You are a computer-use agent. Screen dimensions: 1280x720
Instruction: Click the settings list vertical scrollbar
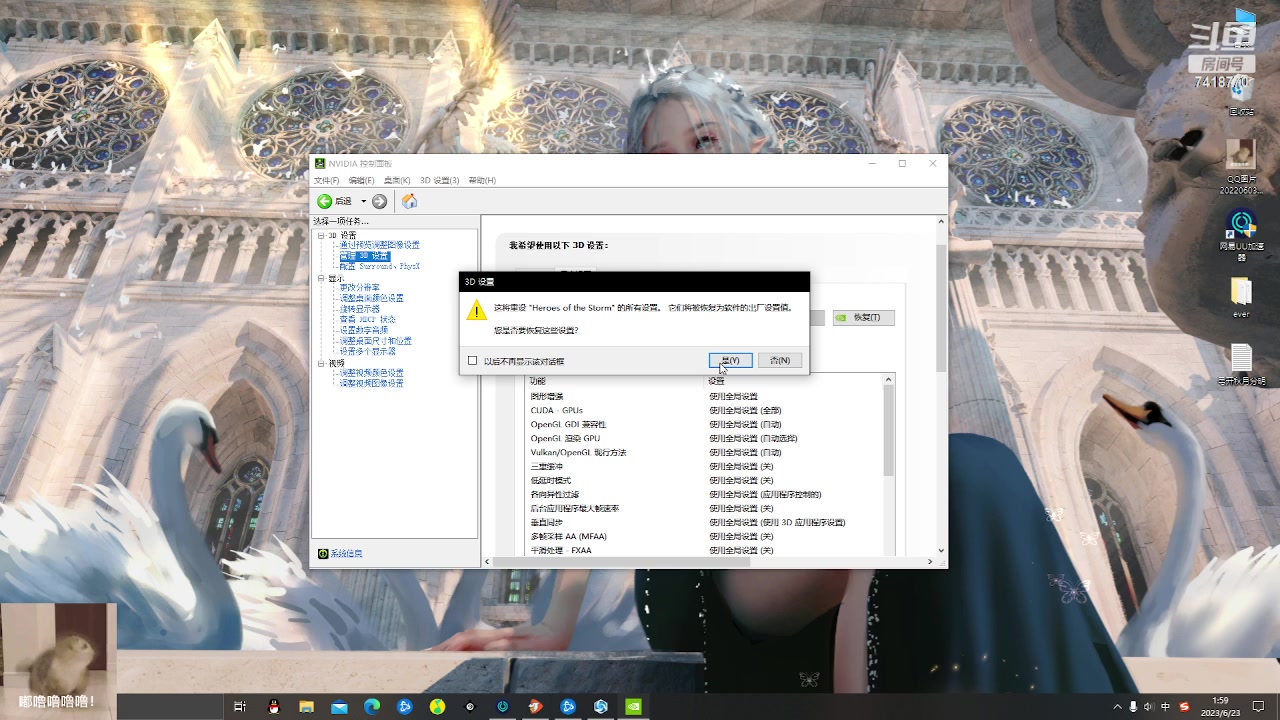coord(888,430)
